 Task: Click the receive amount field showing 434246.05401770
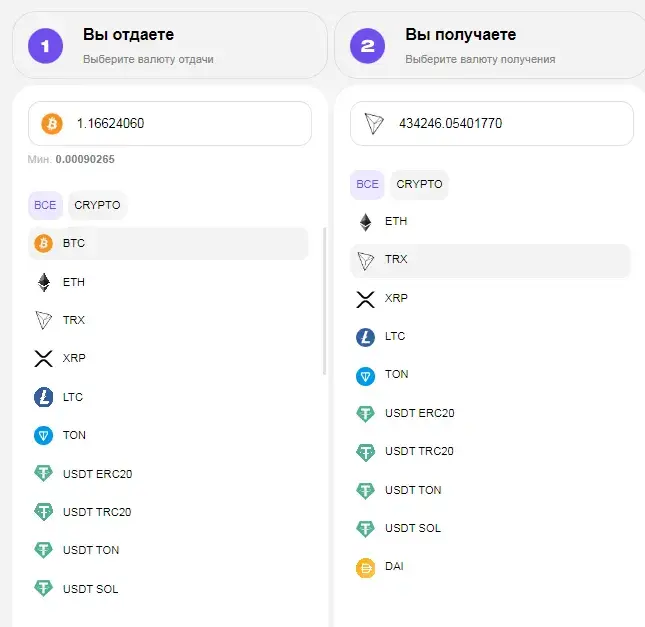[x=492, y=123]
